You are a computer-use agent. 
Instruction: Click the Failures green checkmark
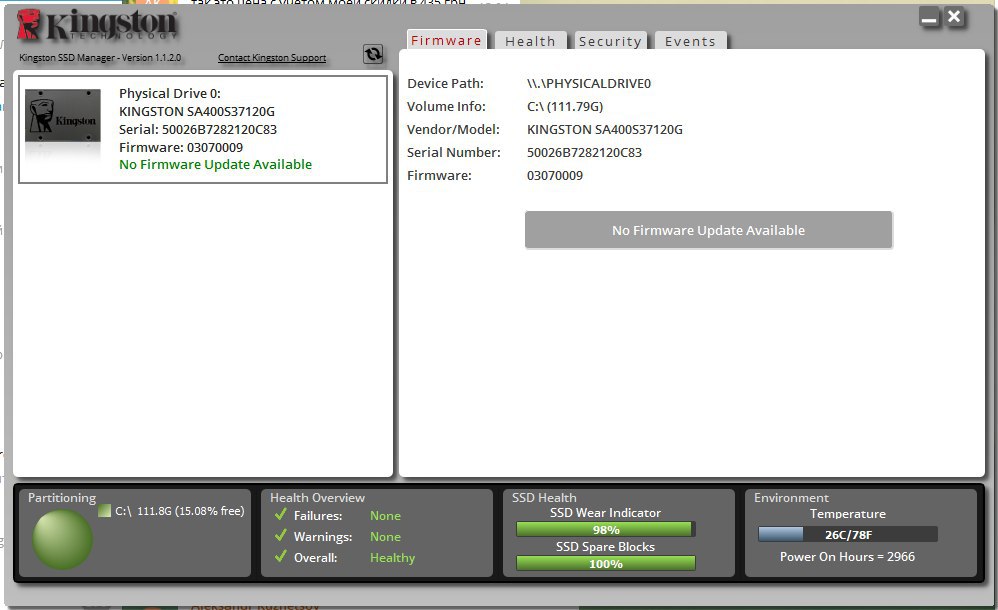pyautogui.click(x=281, y=514)
